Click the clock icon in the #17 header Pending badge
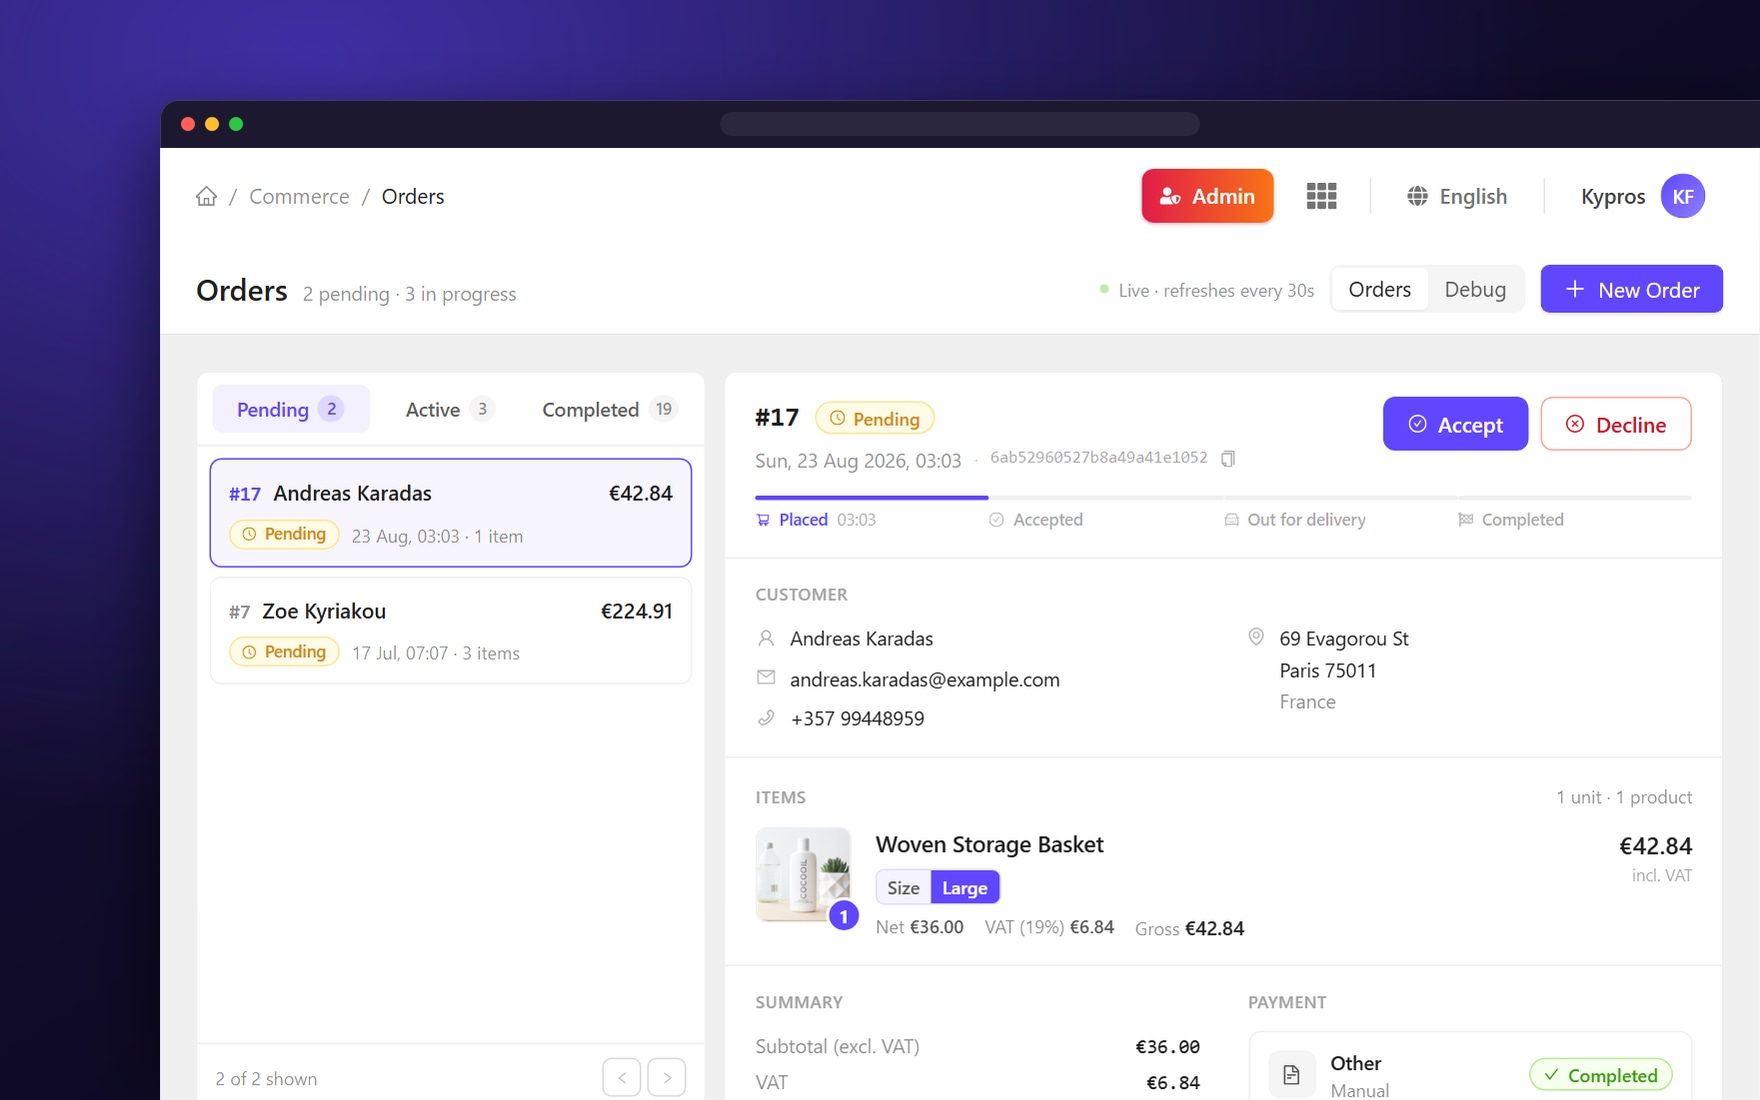Viewport: 1760px width, 1100px height. point(838,418)
